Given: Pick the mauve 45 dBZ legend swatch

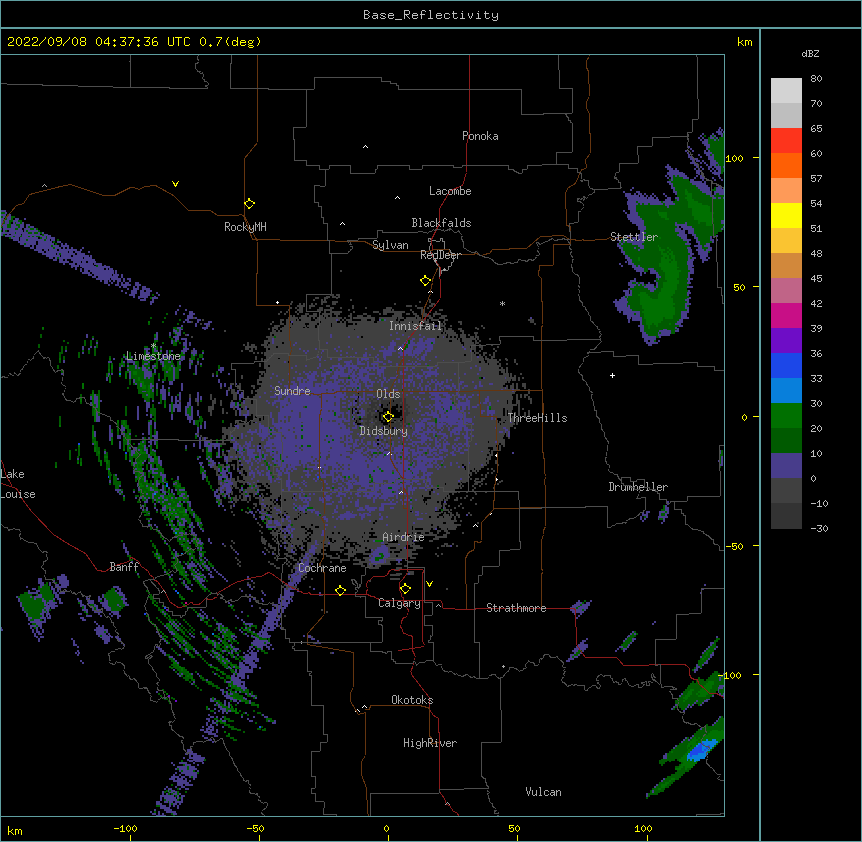Looking at the screenshot, I should point(786,290).
